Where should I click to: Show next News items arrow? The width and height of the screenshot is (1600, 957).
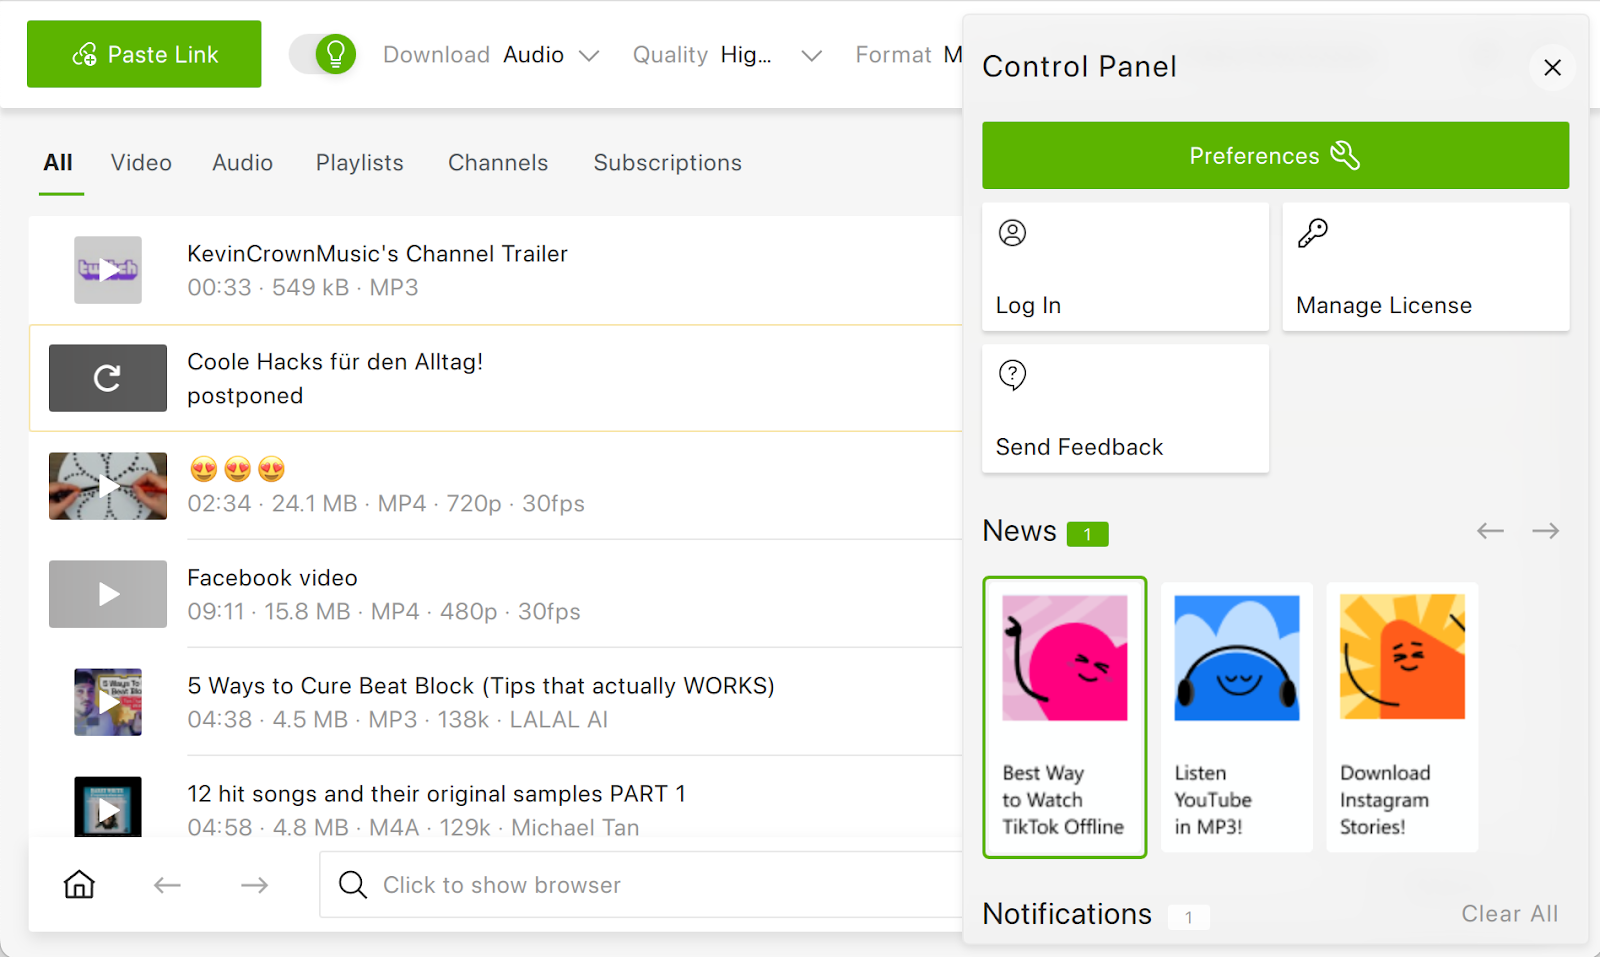pos(1546,531)
